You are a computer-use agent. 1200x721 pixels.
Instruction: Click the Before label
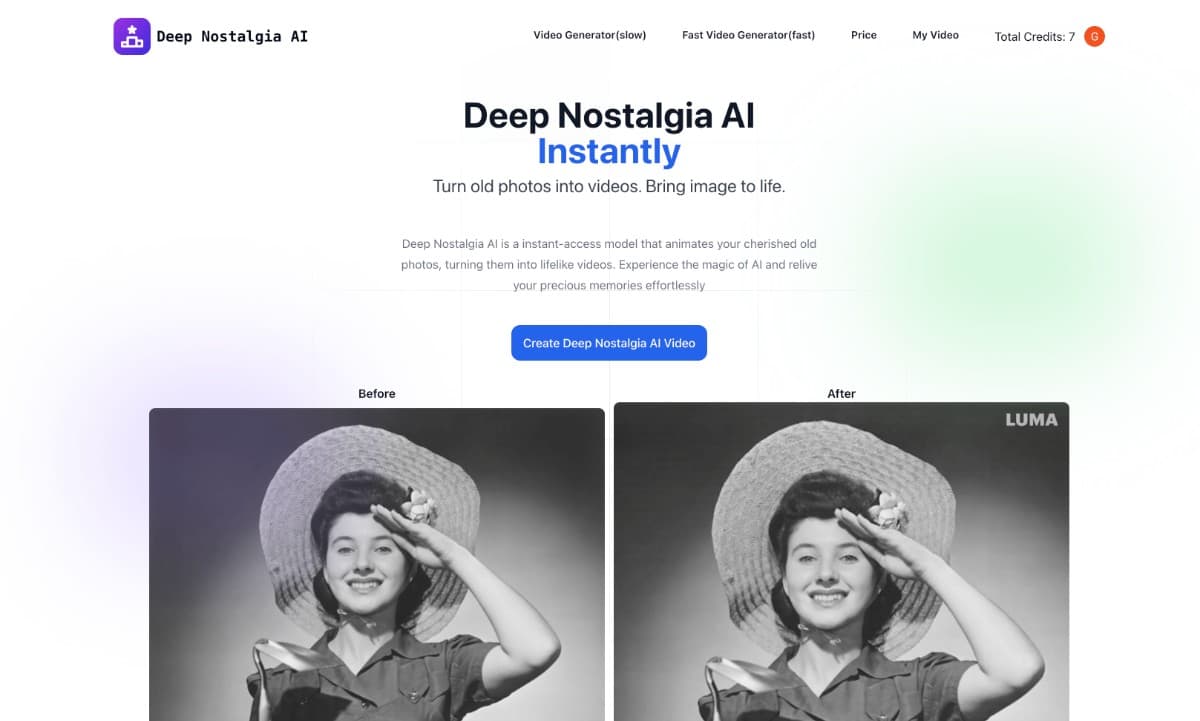(x=377, y=394)
